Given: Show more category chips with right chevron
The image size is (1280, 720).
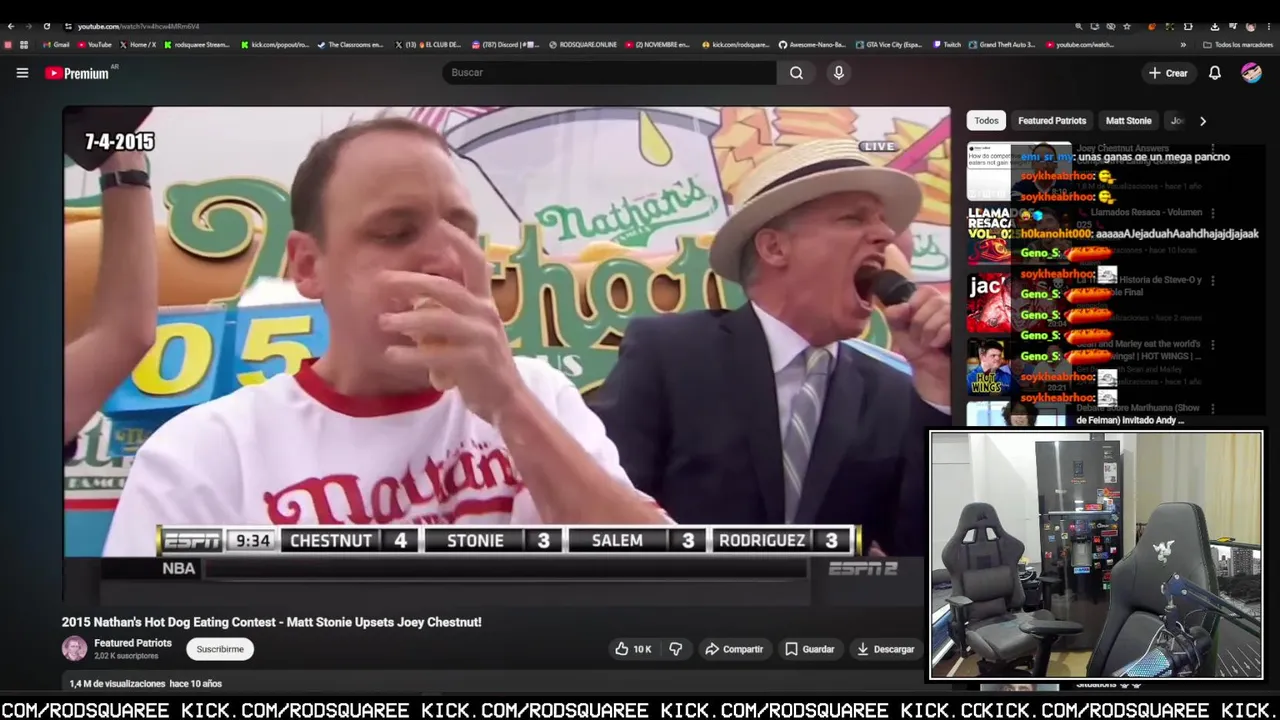Looking at the screenshot, I should (1202, 121).
